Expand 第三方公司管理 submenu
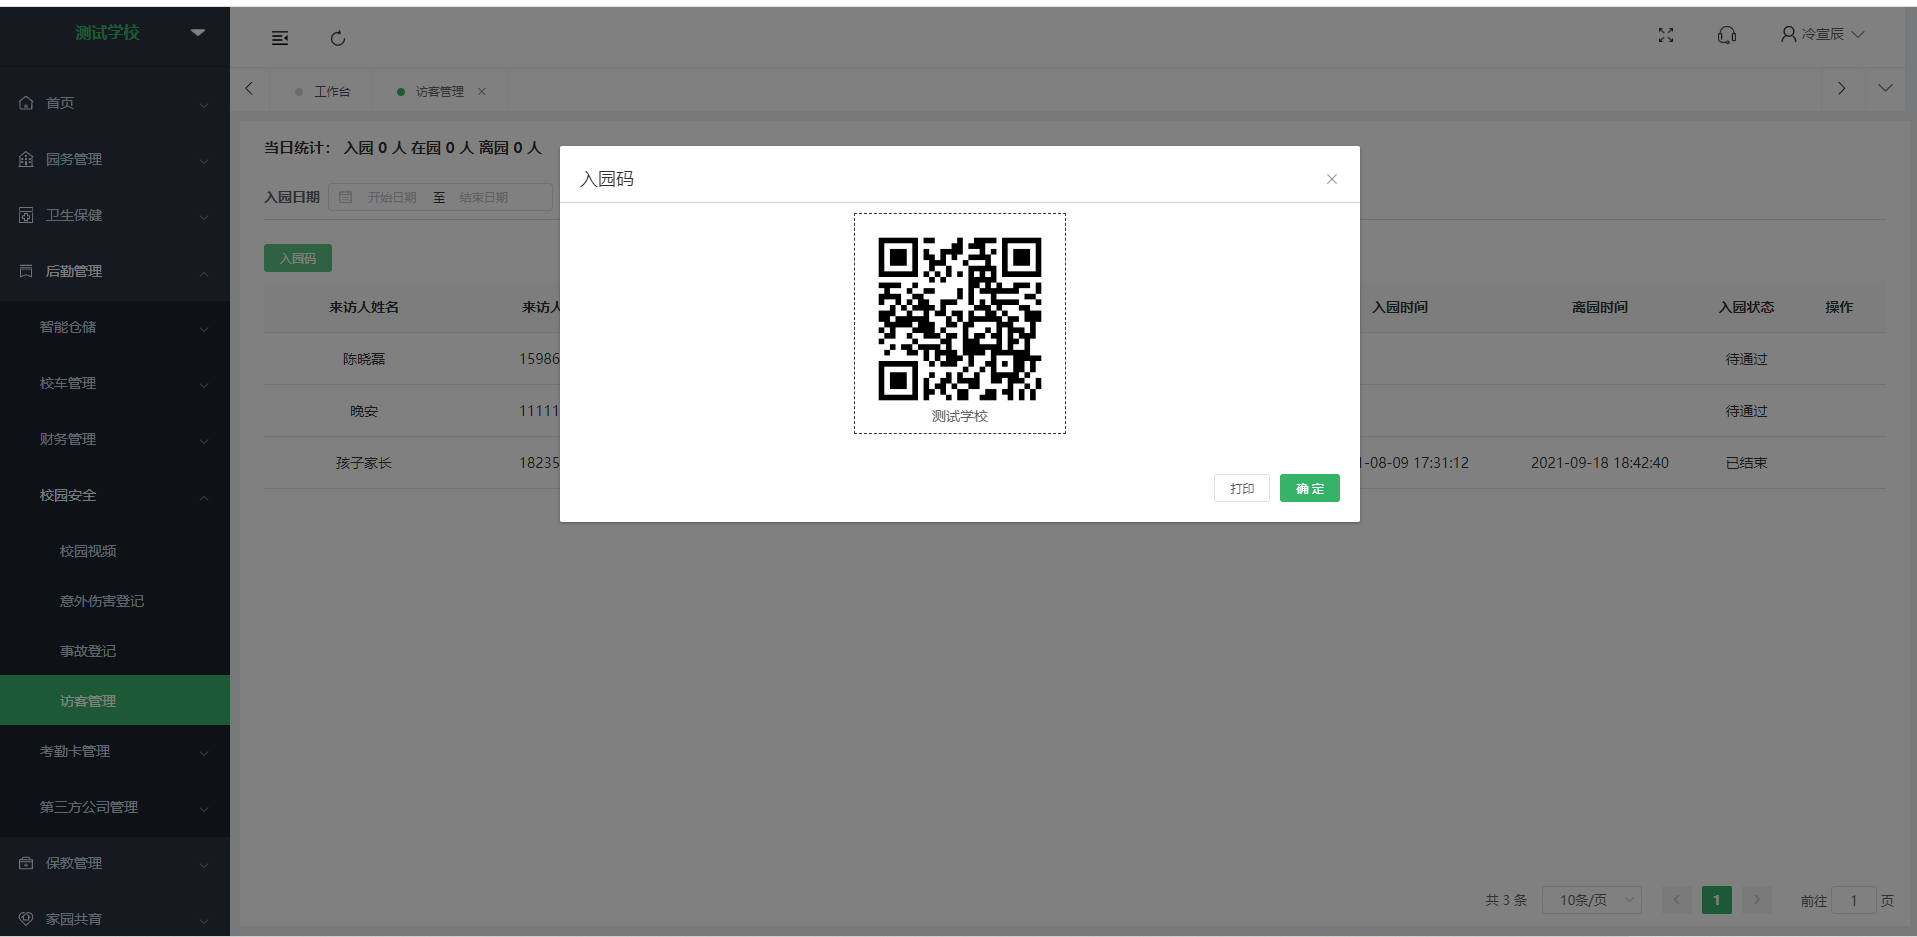Viewport: 1917px width, 937px height. (115, 807)
